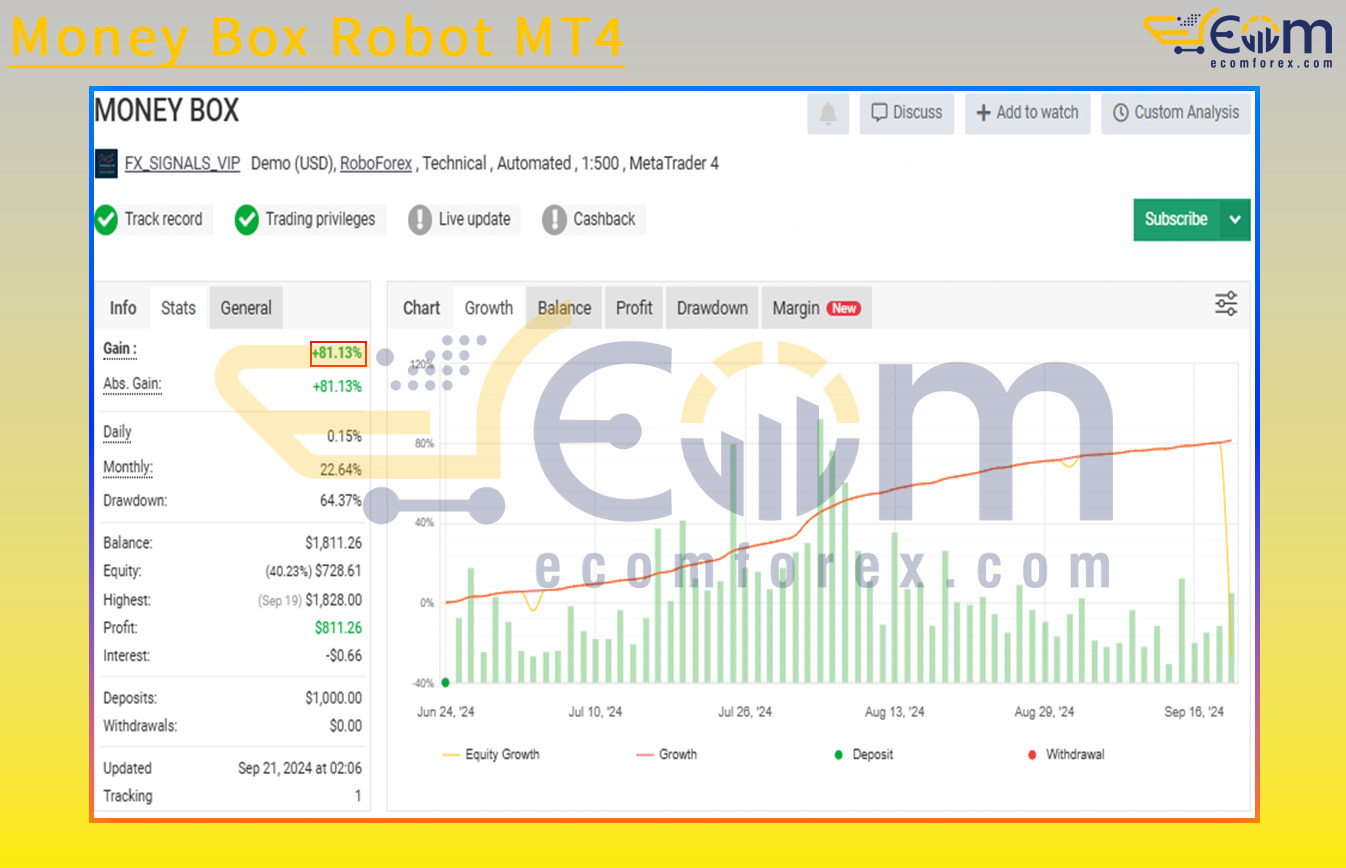Viewport: 1346px width, 868px height.
Task: Click the ecomforex.com logo top right
Action: coord(1238,38)
